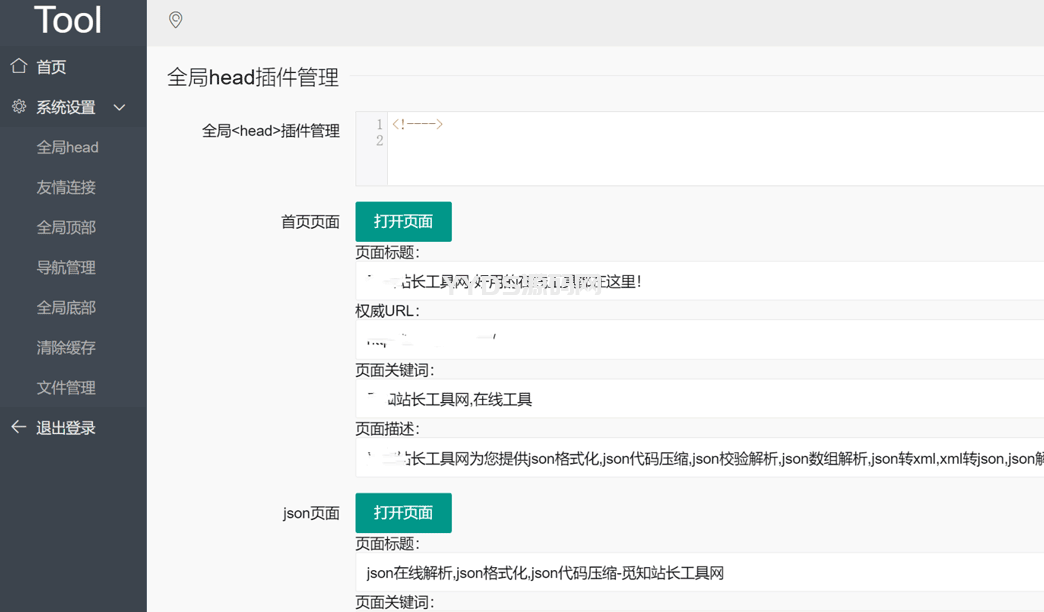This screenshot has height=612, width=1044.
Task: Click 打开页面 button for json页面
Action: coord(403,512)
